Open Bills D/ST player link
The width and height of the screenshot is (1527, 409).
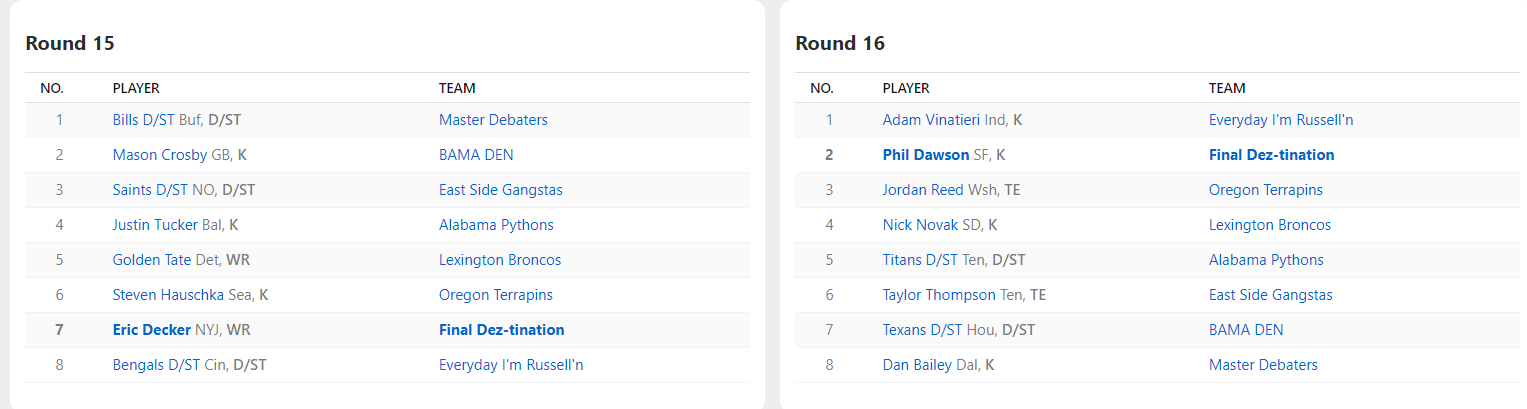[x=143, y=120]
